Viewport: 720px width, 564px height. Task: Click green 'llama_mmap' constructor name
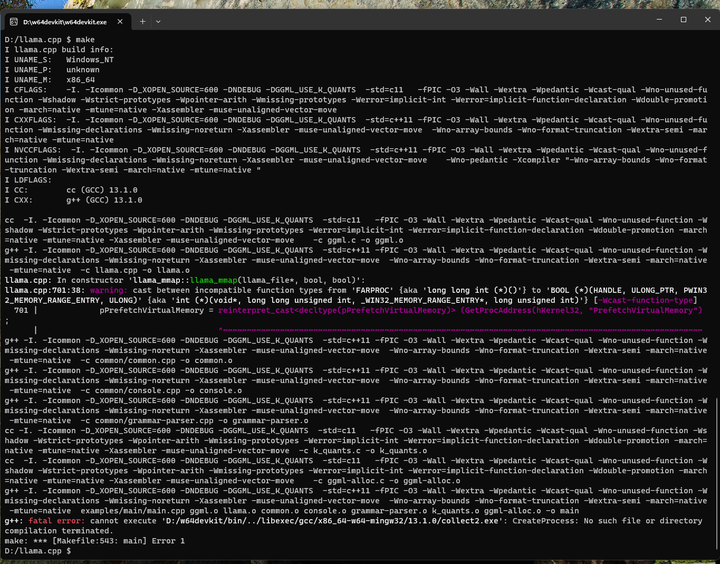pos(213,280)
